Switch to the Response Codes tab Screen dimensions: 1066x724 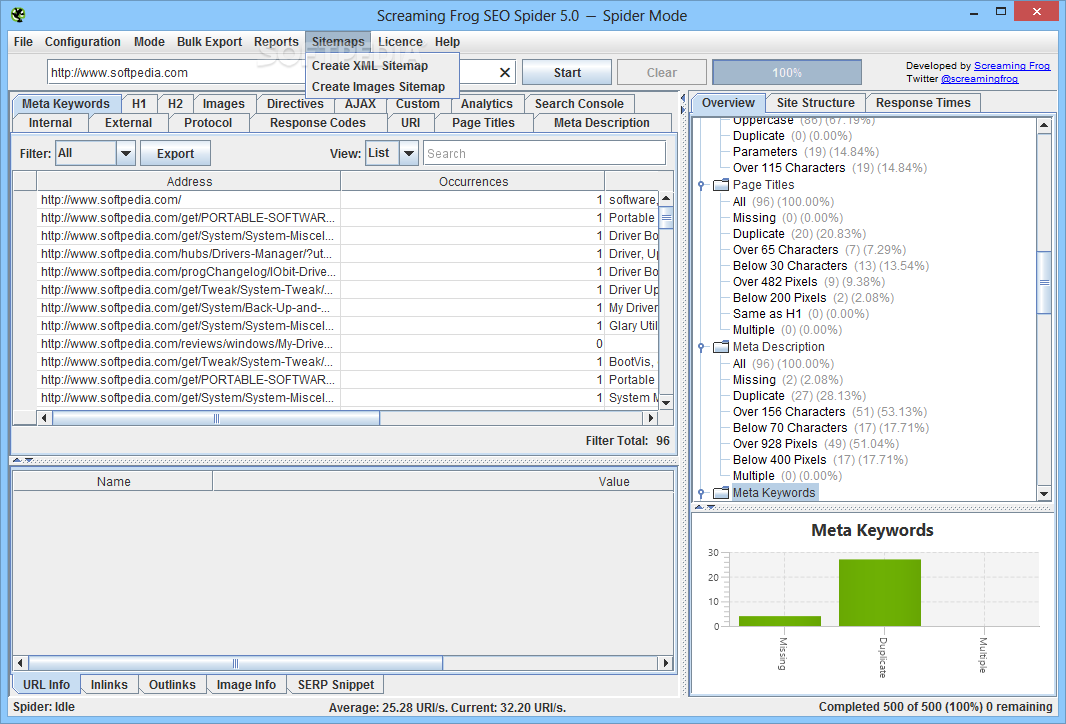[317, 123]
